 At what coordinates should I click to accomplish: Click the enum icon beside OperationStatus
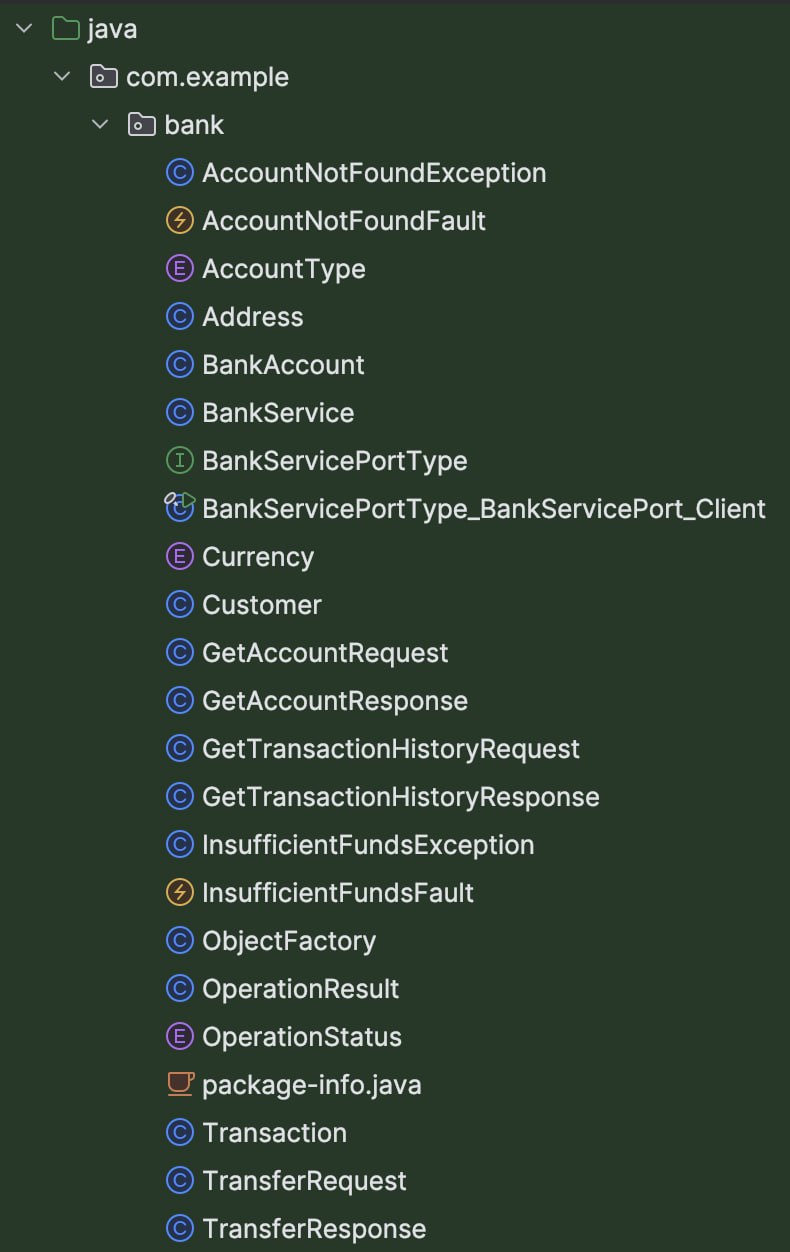click(x=179, y=1037)
